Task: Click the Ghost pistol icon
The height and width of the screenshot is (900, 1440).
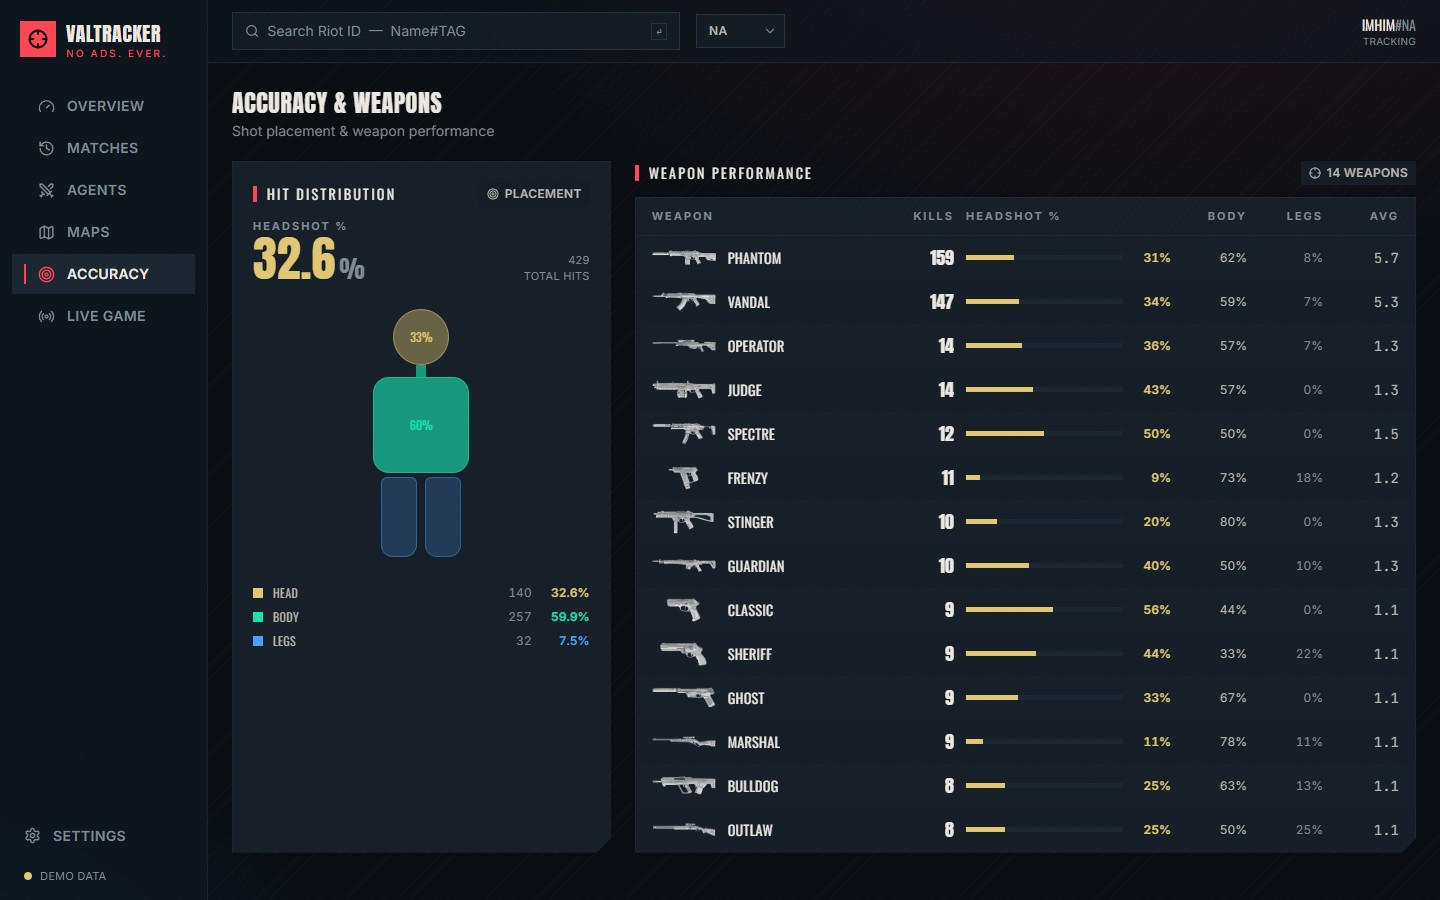Action: coord(684,697)
